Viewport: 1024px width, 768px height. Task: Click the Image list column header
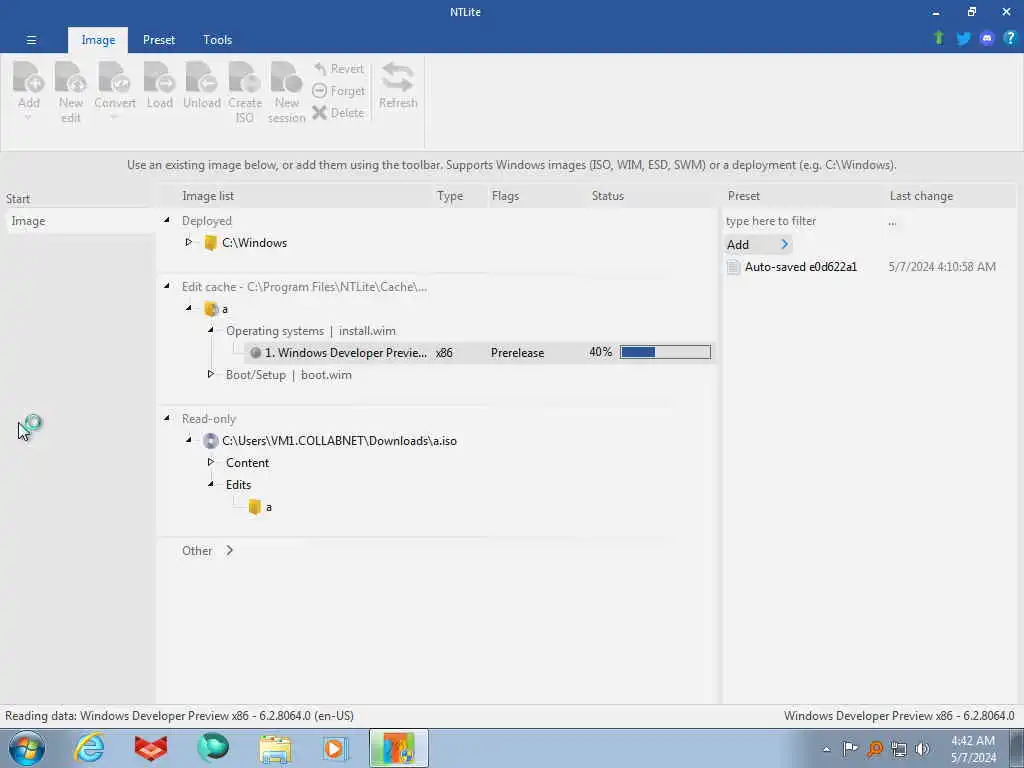[x=208, y=196]
